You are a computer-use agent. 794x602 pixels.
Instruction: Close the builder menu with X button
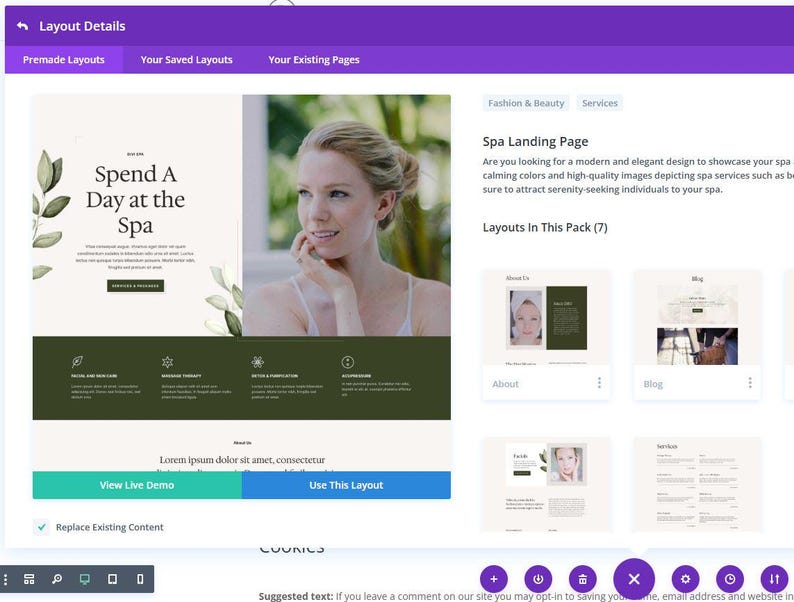(x=634, y=579)
